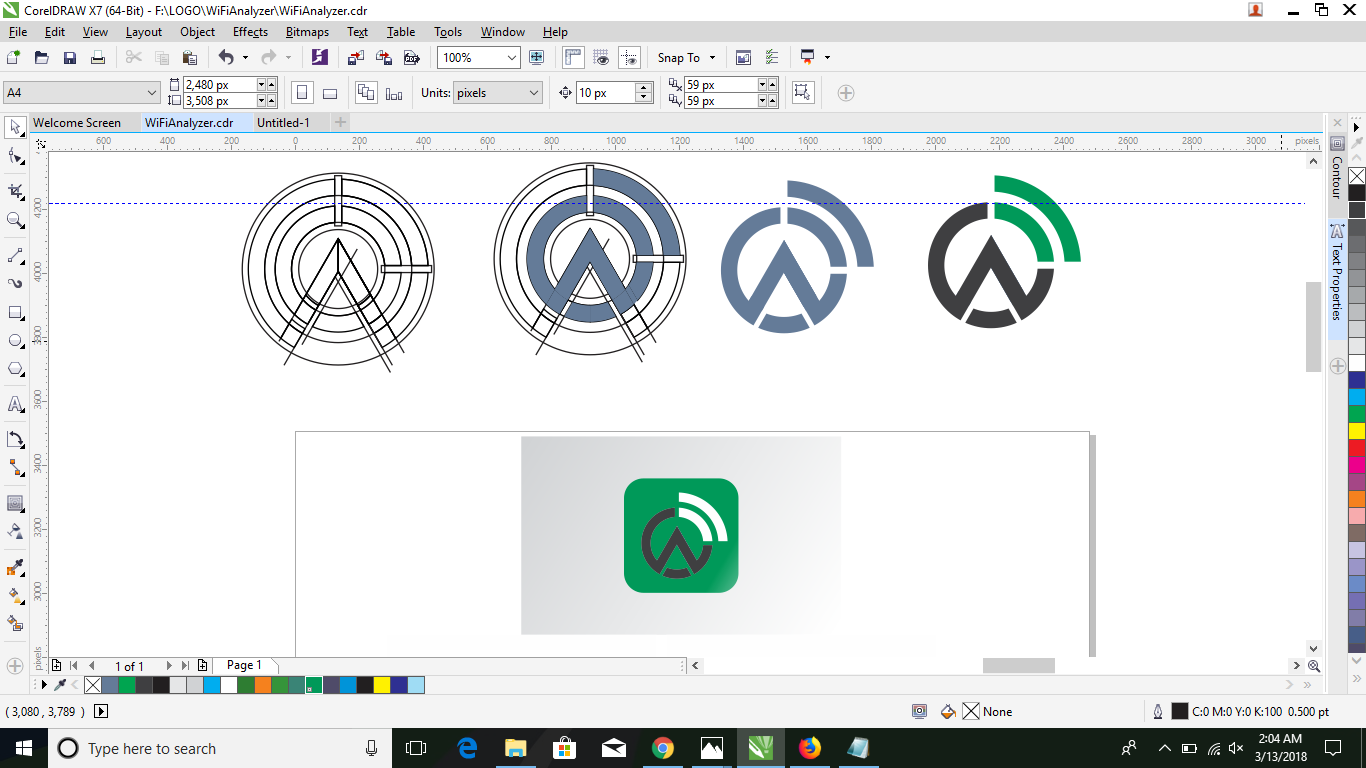Click the Open file icon
Screen dimensions: 1366x768
tap(42, 58)
